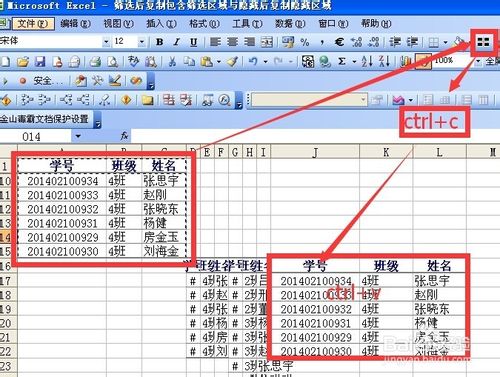Toggle align right
Viewport: 500px width, 377px height.
coord(249,42)
